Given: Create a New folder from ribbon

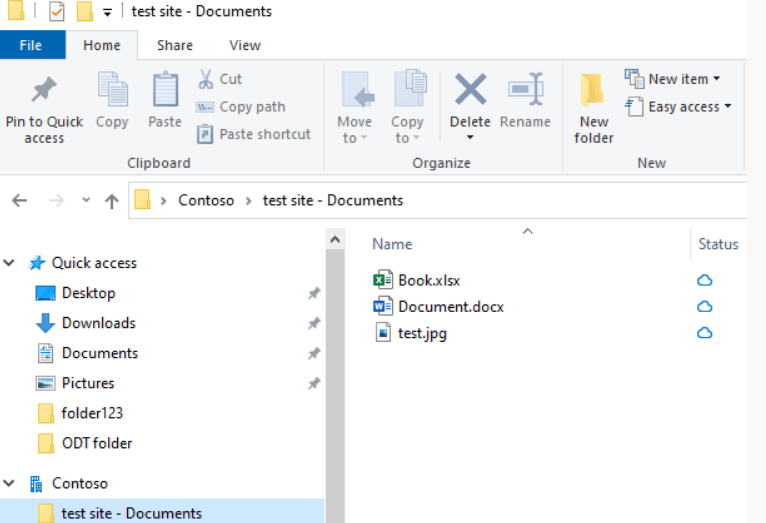Looking at the screenshot, I should pyautogui.click(x=594, y=108).
